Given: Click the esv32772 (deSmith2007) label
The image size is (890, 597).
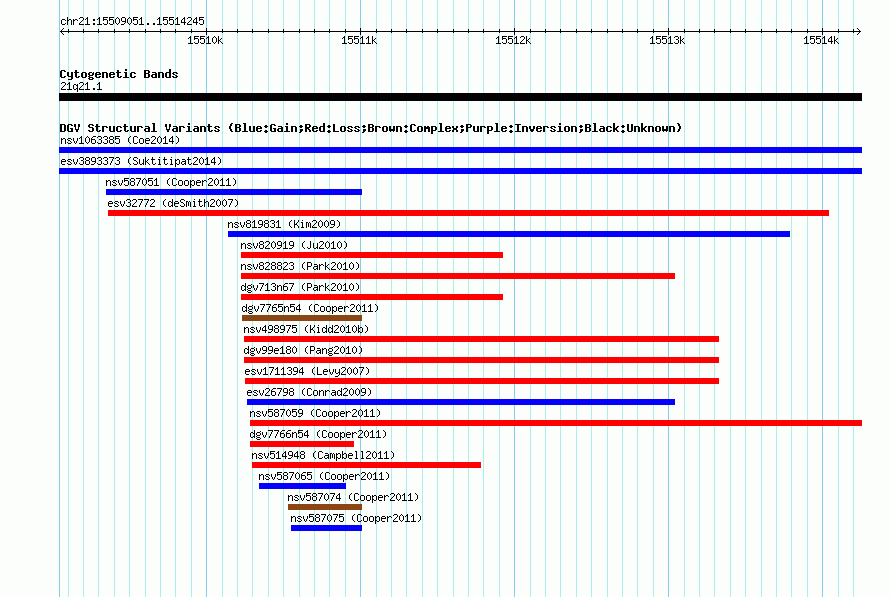Looking at the screenshot, I should (173, 203).
